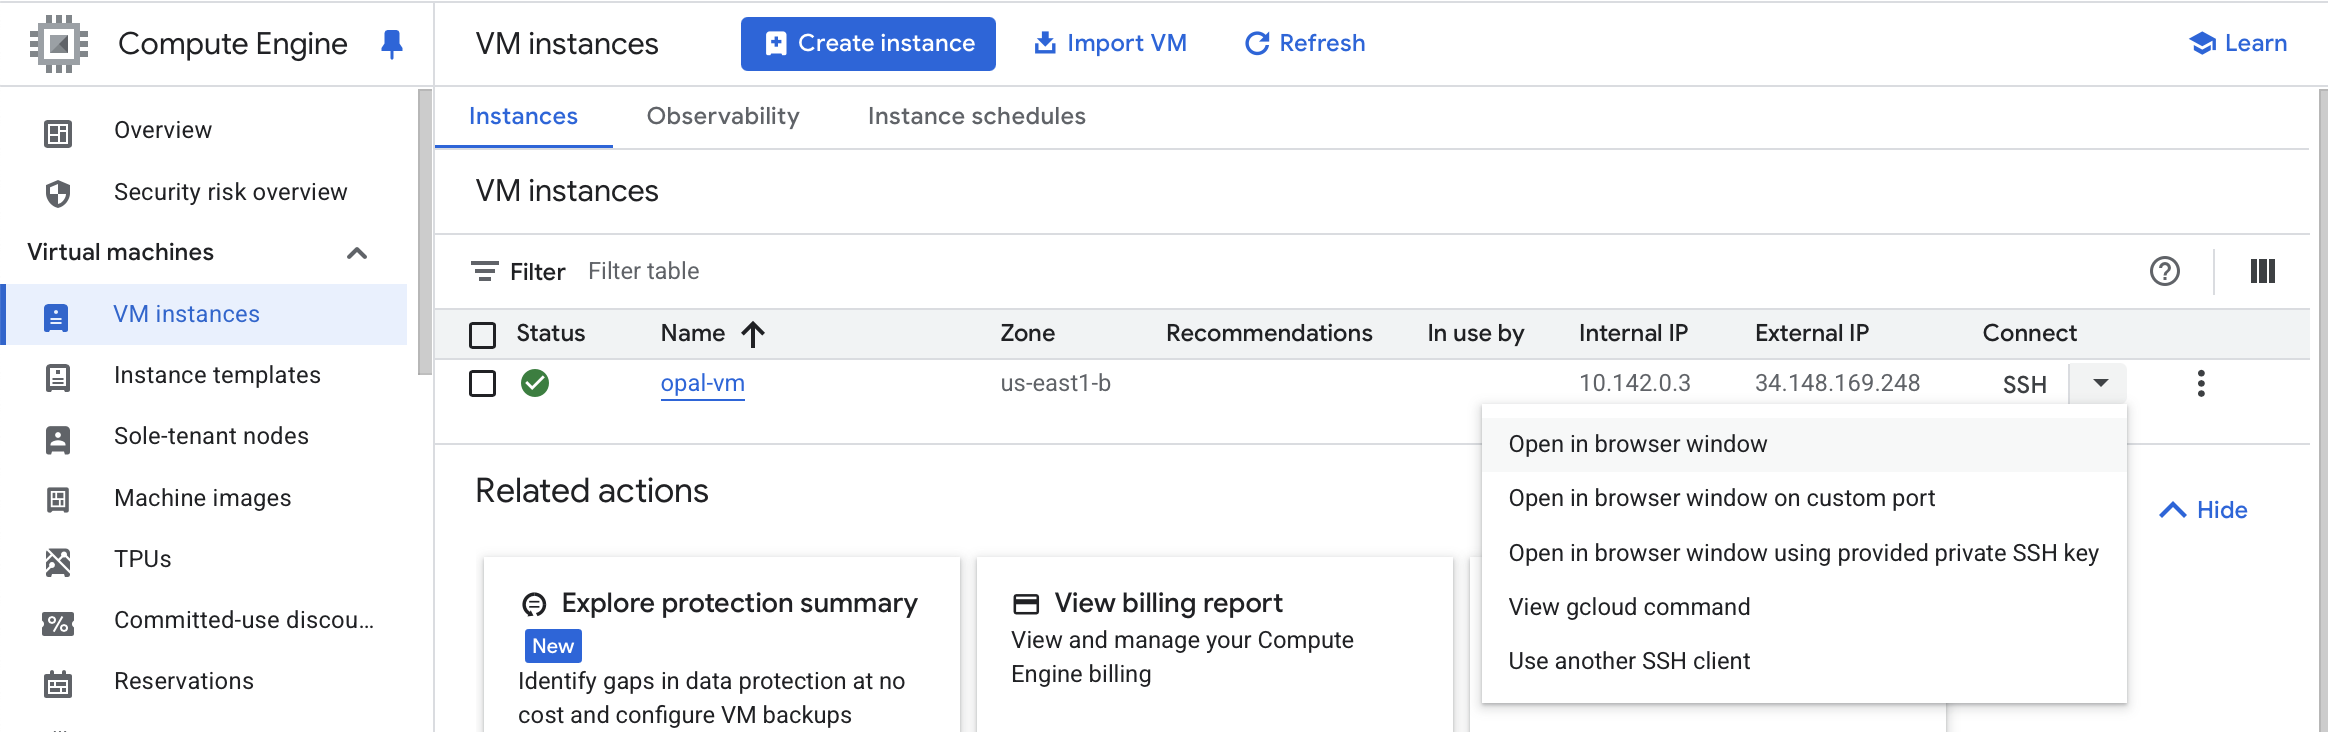Choose Open in browser window on custom port
This screenshot has height=732, width=2328.
coord(1804,498)
